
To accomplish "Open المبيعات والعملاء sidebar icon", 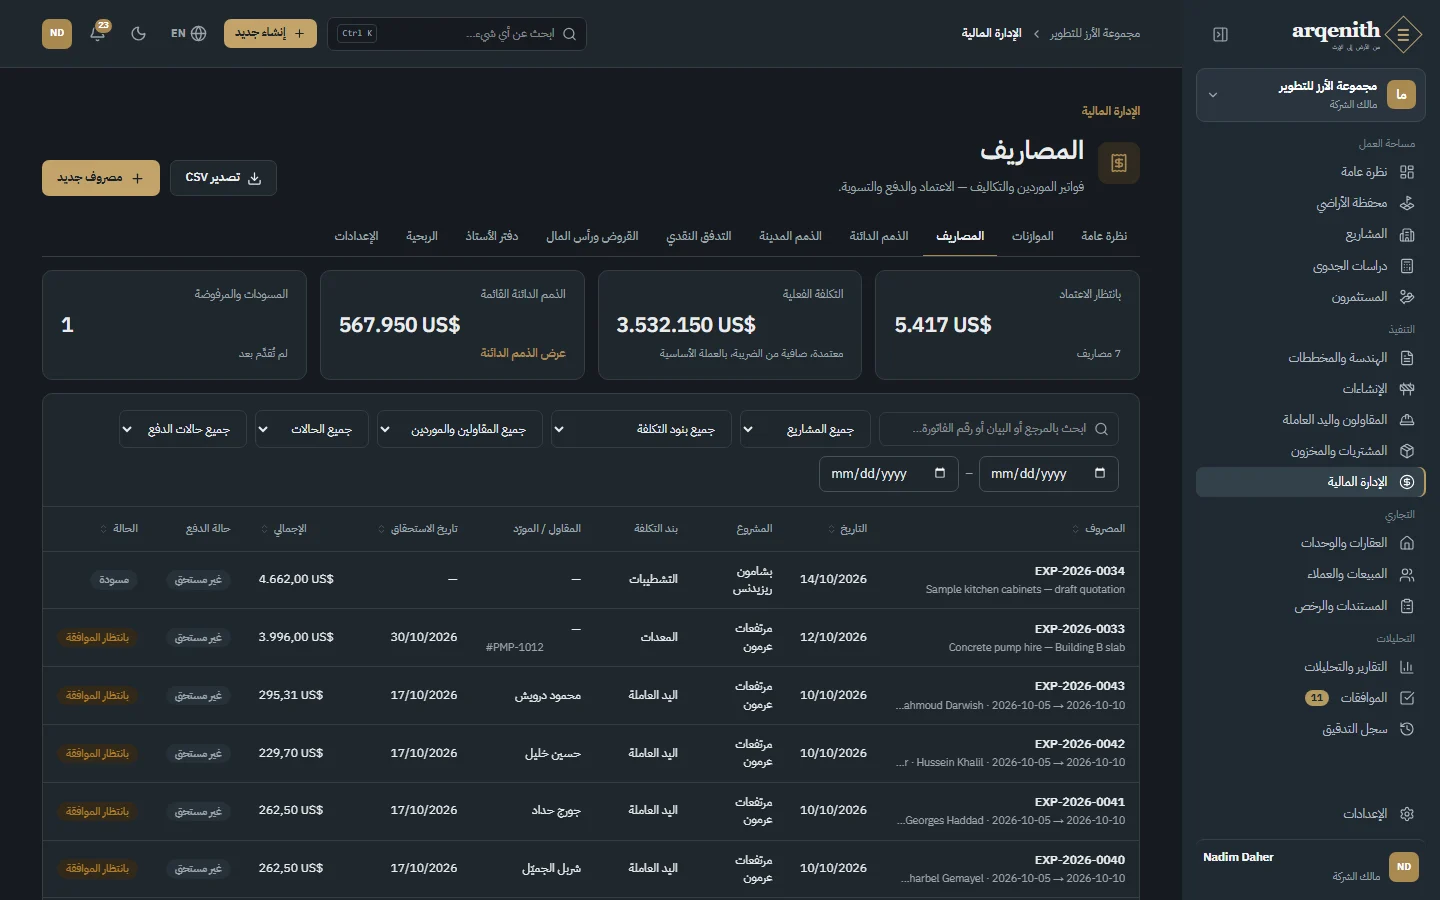I will click(1407, 574).
